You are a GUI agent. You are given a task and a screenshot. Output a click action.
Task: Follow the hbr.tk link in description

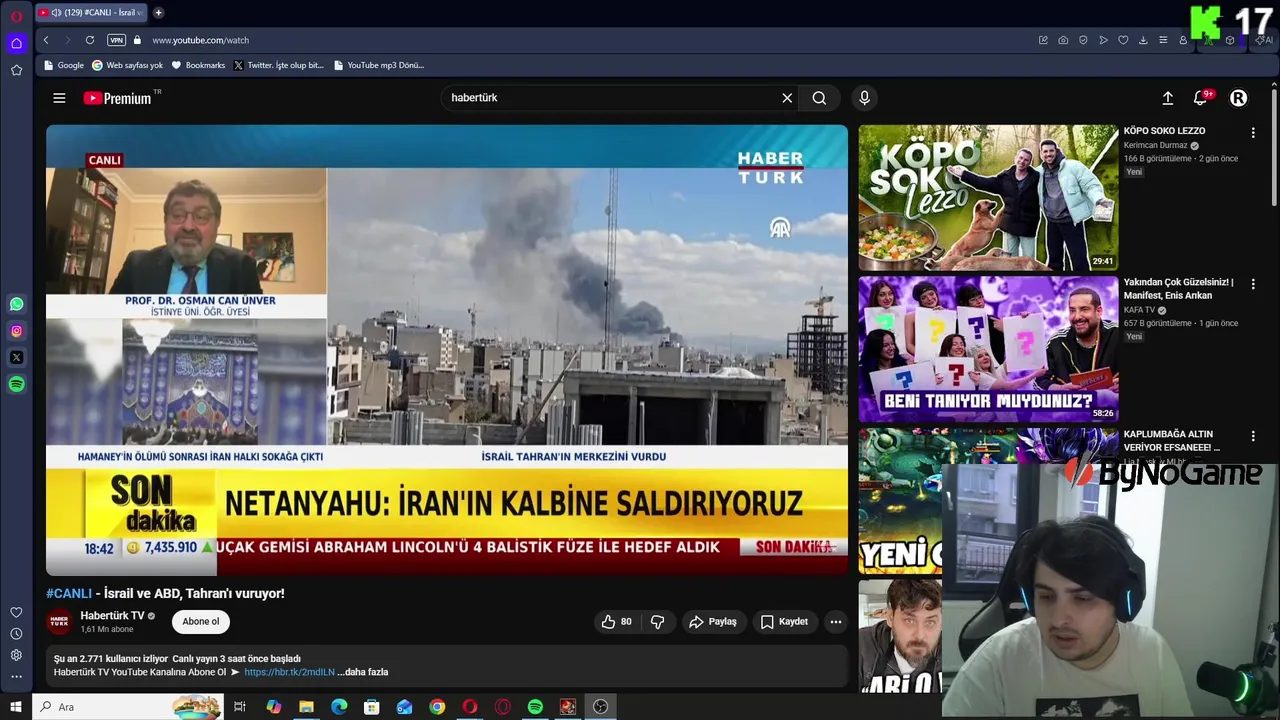tap(289, 672)
